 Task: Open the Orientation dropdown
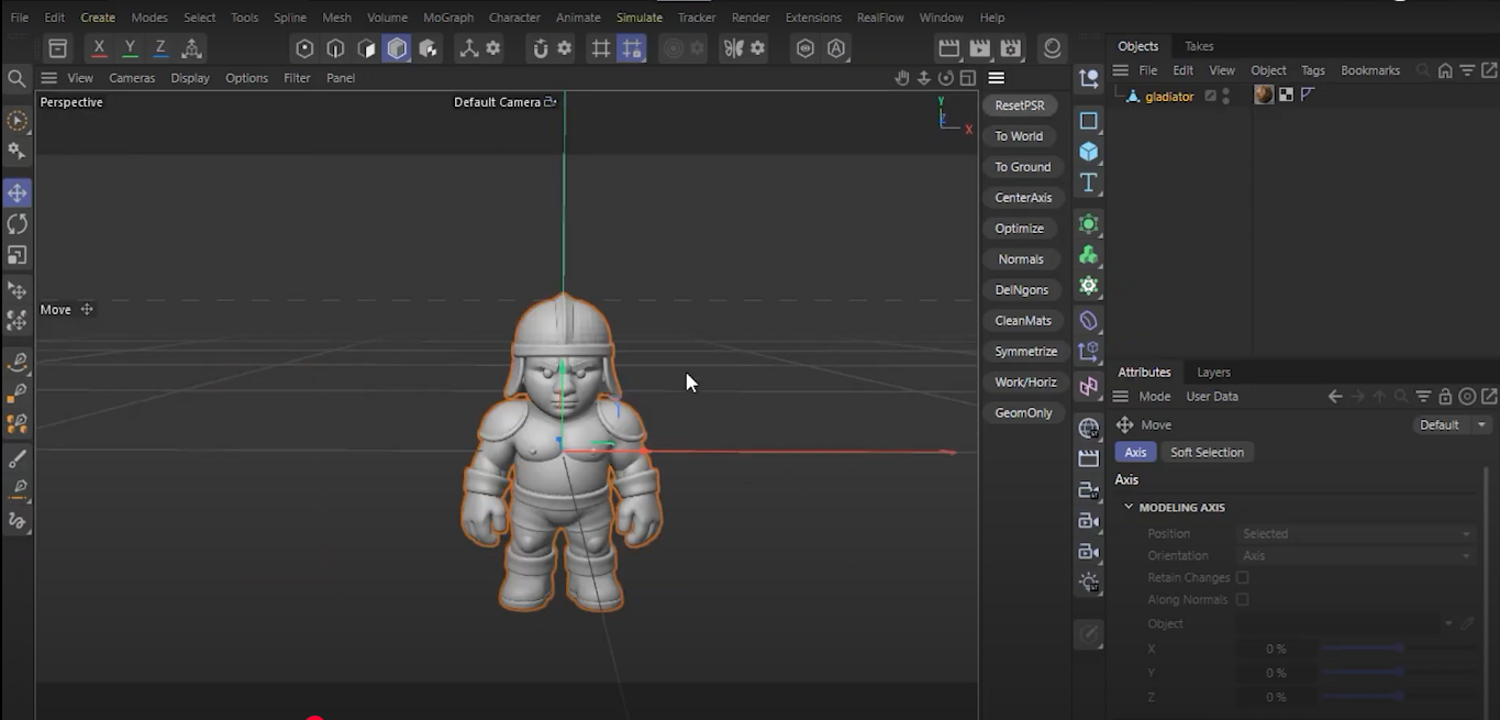point(1355,556)
